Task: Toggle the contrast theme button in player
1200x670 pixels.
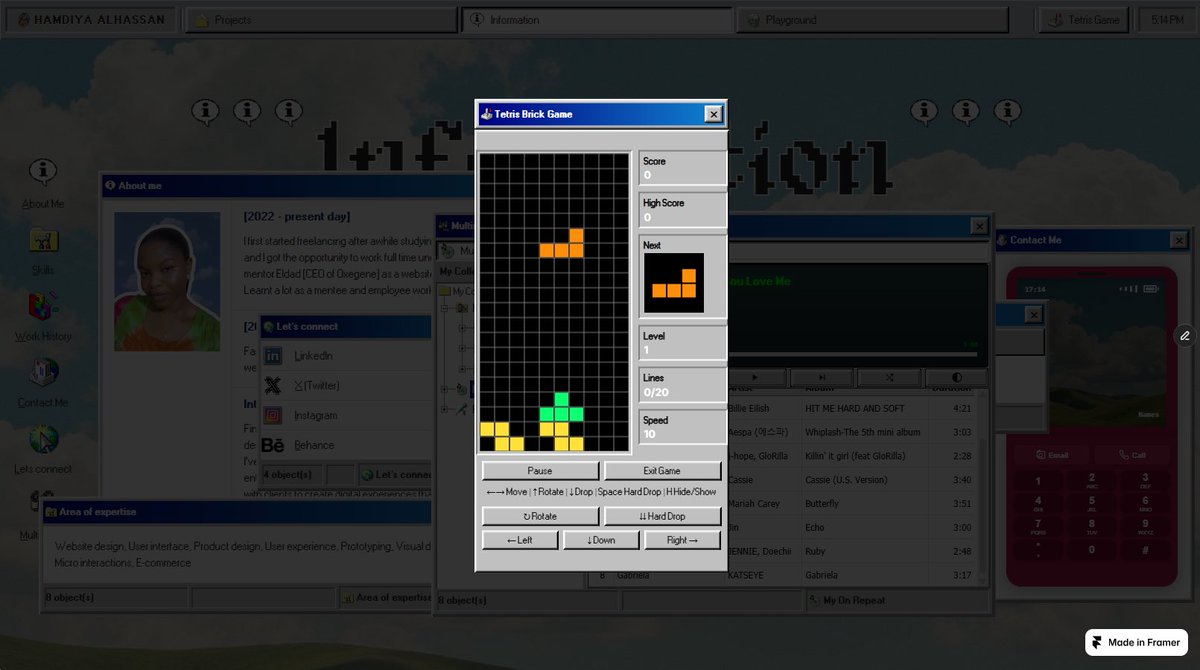Action: tap(956, 378)
